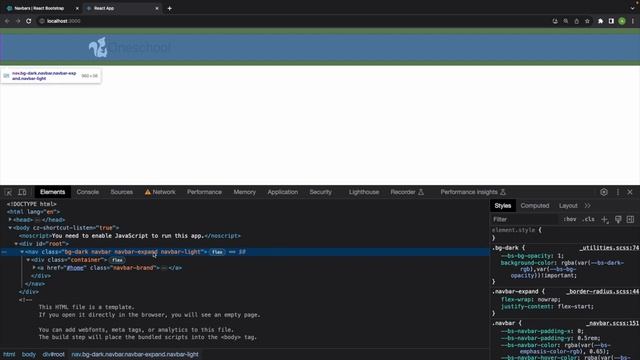Expand the anchor navbar-brand node
The image size is (640, 360).
34,268
